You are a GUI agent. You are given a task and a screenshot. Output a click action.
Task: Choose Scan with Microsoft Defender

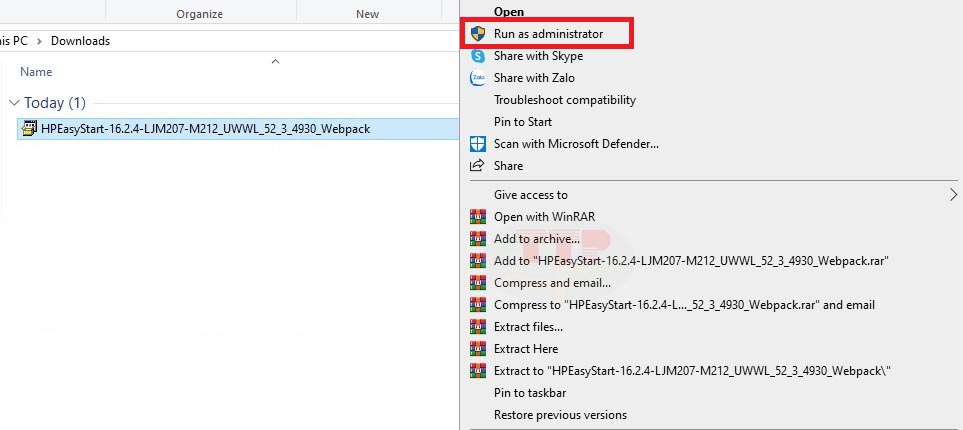coord(576,144)
